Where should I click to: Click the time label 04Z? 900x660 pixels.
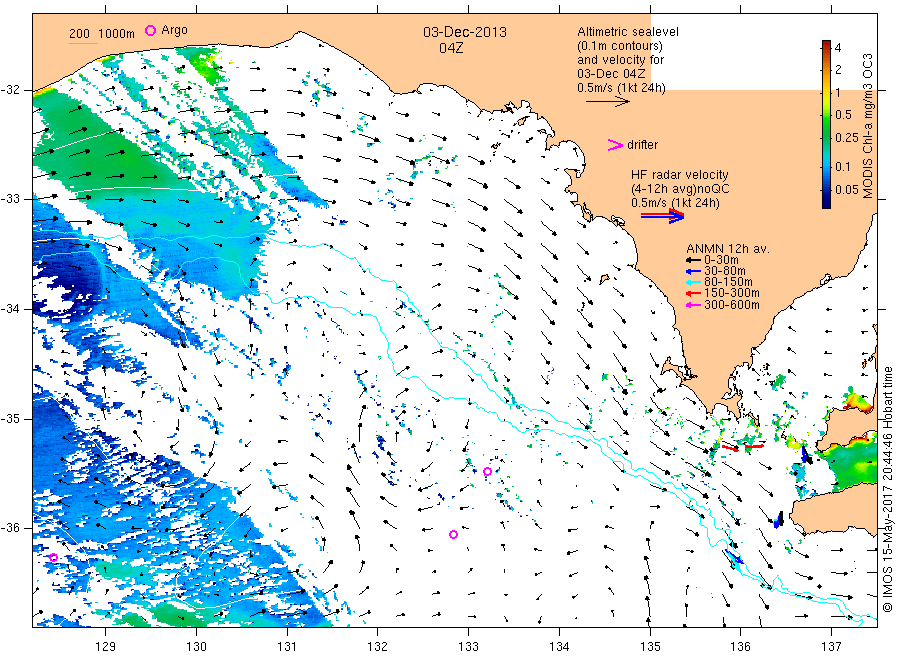click(451, 48)
